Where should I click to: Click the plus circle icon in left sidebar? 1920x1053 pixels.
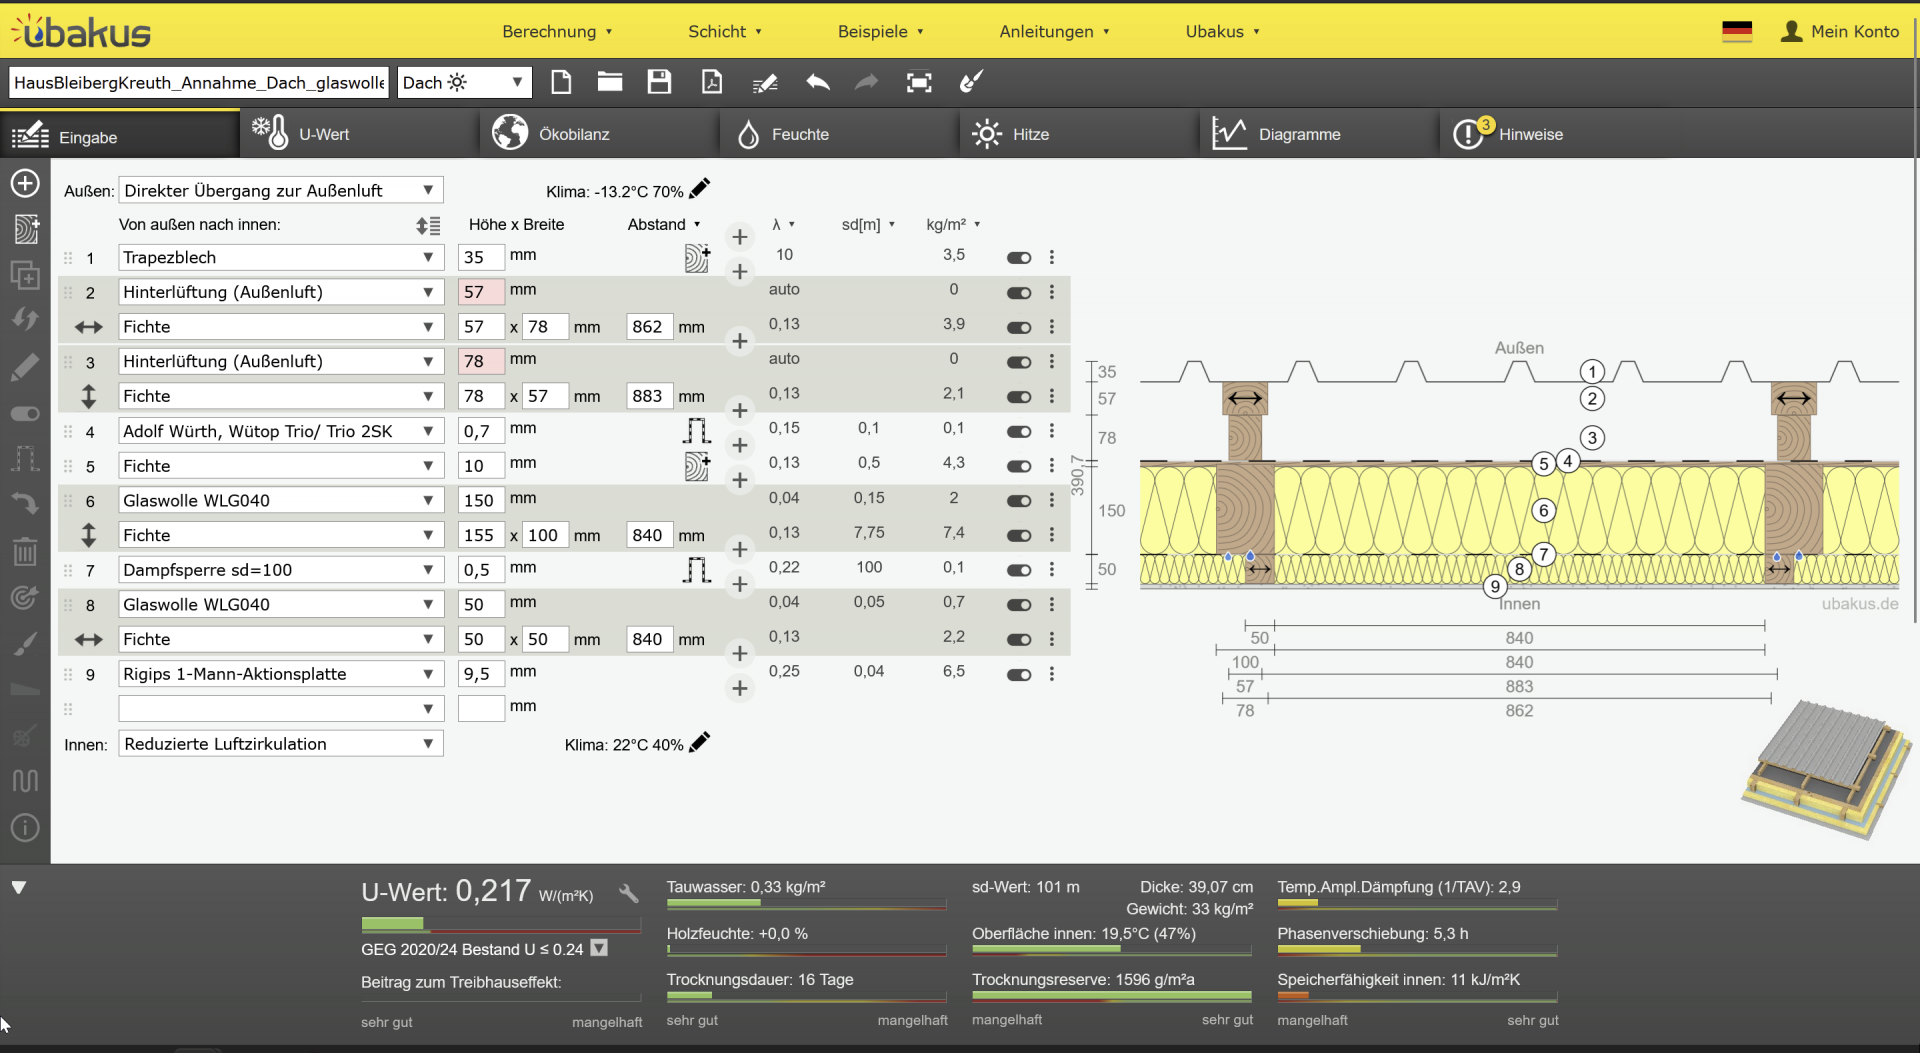point(25,183)
